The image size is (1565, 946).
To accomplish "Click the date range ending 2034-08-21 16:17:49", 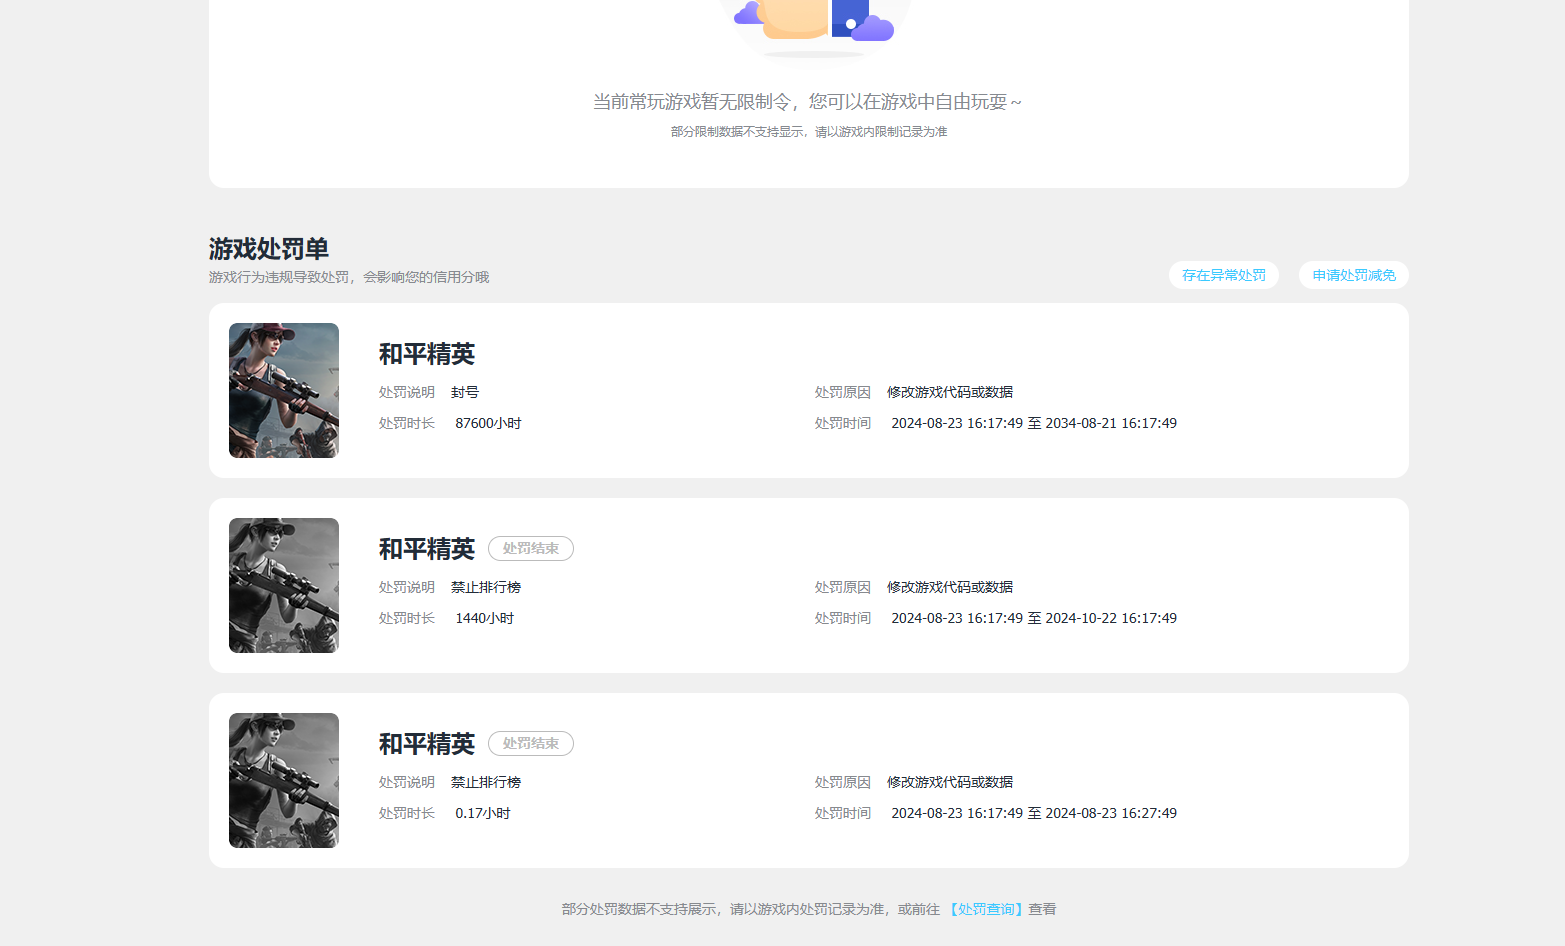I will (1034, 423).
